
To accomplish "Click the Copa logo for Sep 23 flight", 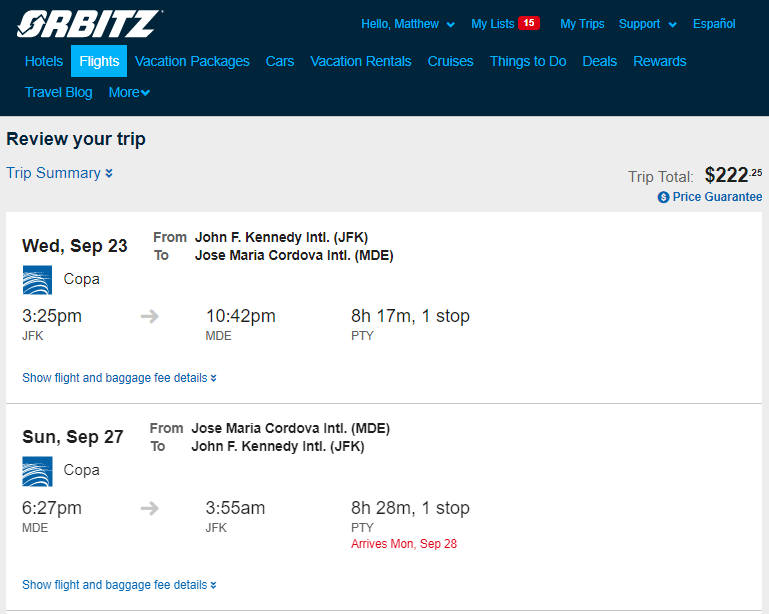I will coord(37,280).
